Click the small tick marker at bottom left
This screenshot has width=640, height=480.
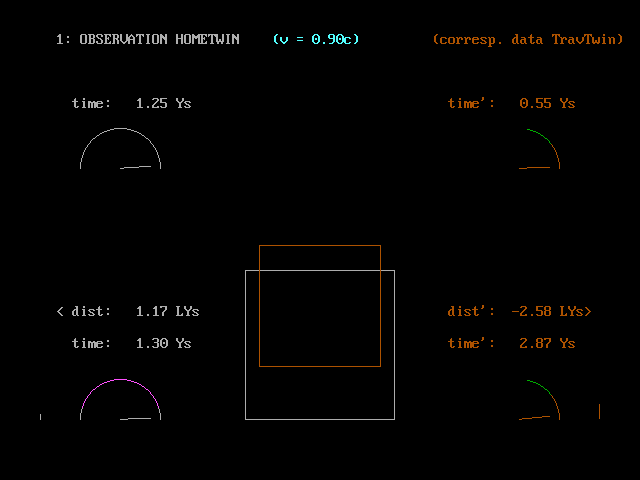[x=40, y=416]
